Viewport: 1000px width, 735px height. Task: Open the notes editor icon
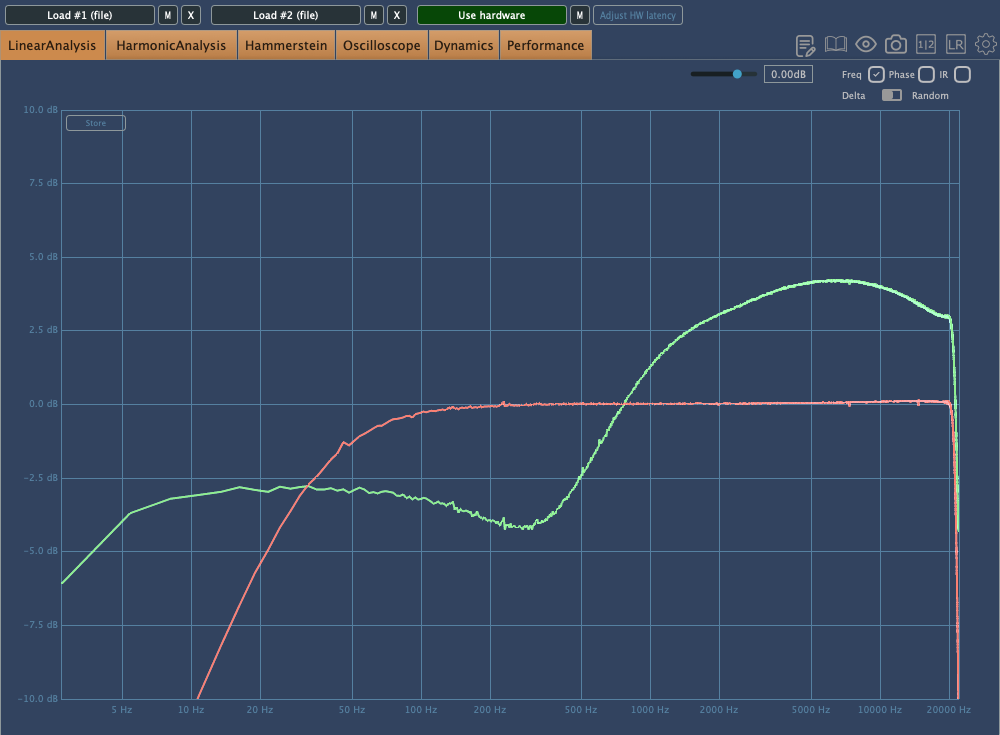point(806,45)
